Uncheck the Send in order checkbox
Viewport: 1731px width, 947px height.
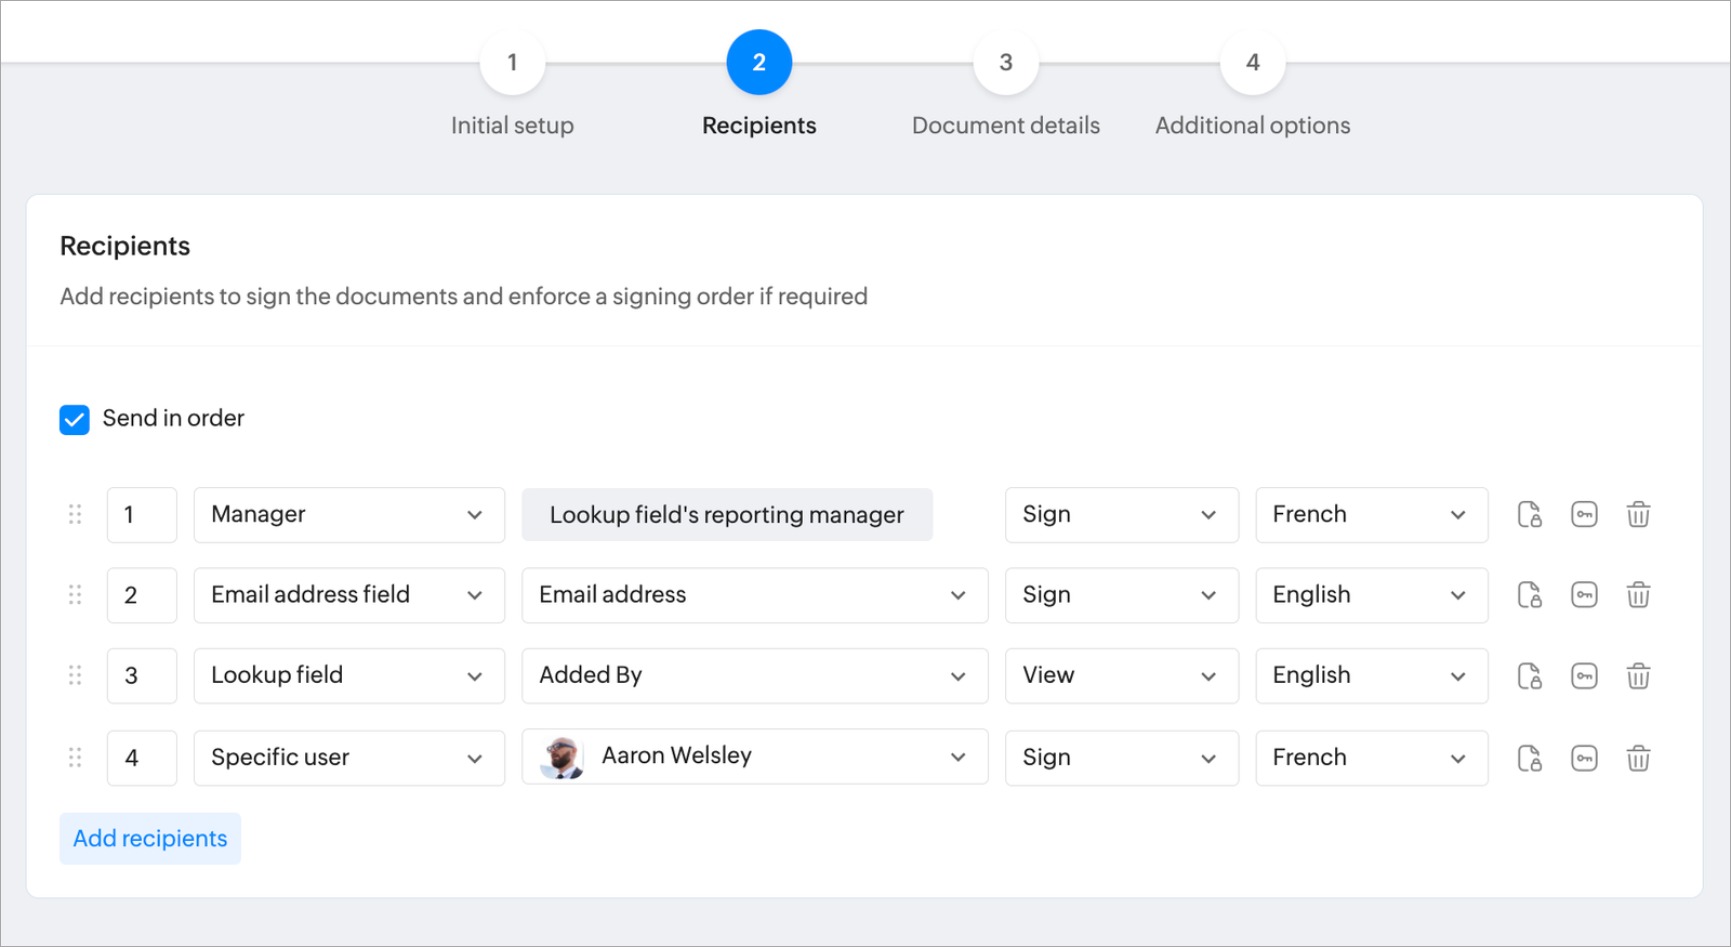pos(75,419)
